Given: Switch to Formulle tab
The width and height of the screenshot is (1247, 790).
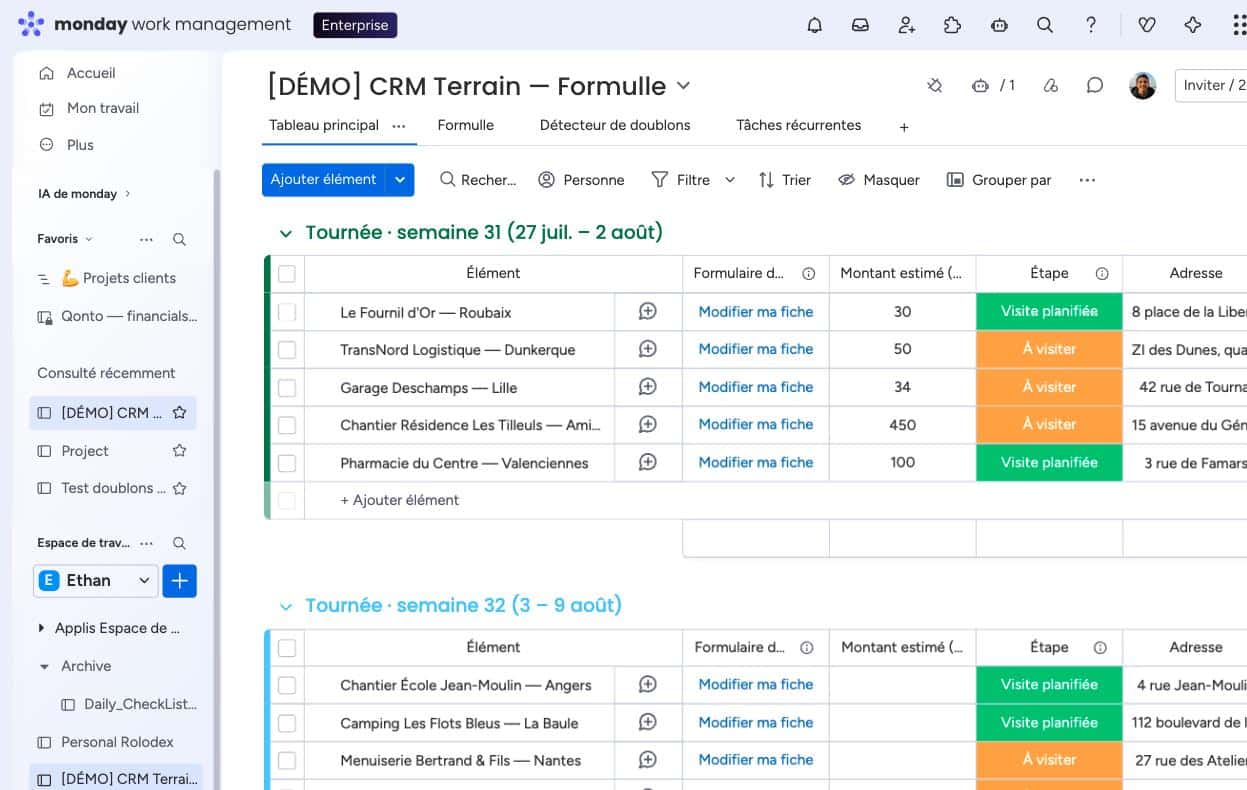Looking at the screenshot, I should tap(466, 125).
